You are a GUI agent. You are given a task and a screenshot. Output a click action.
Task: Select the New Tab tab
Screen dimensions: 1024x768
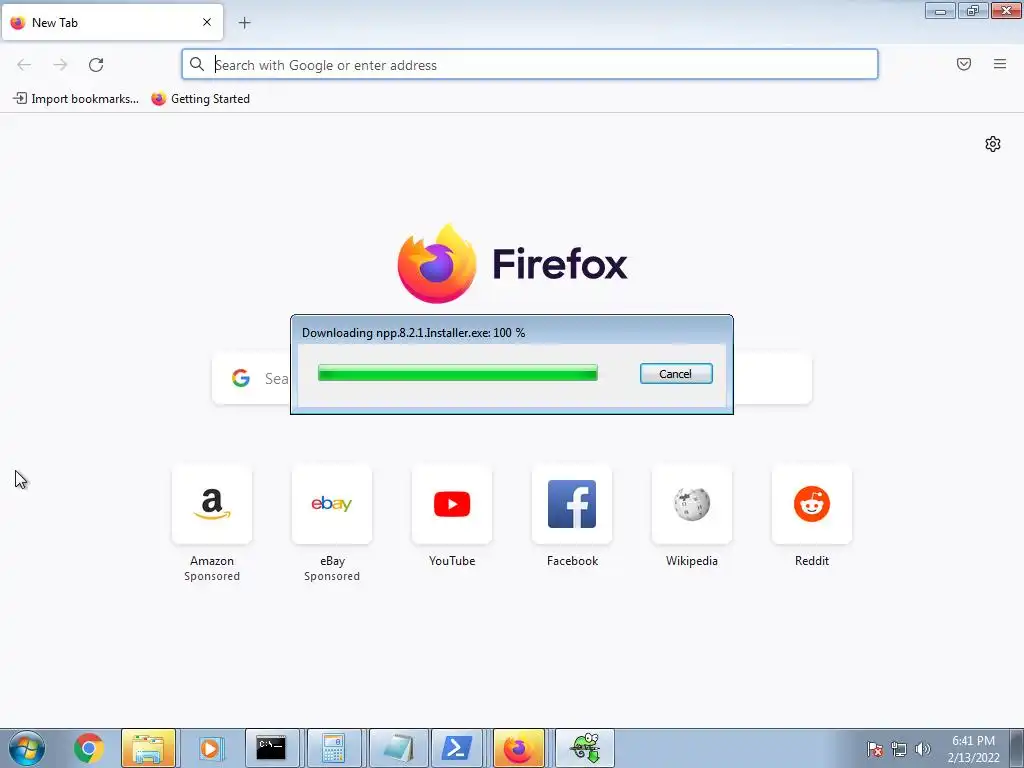112,22
